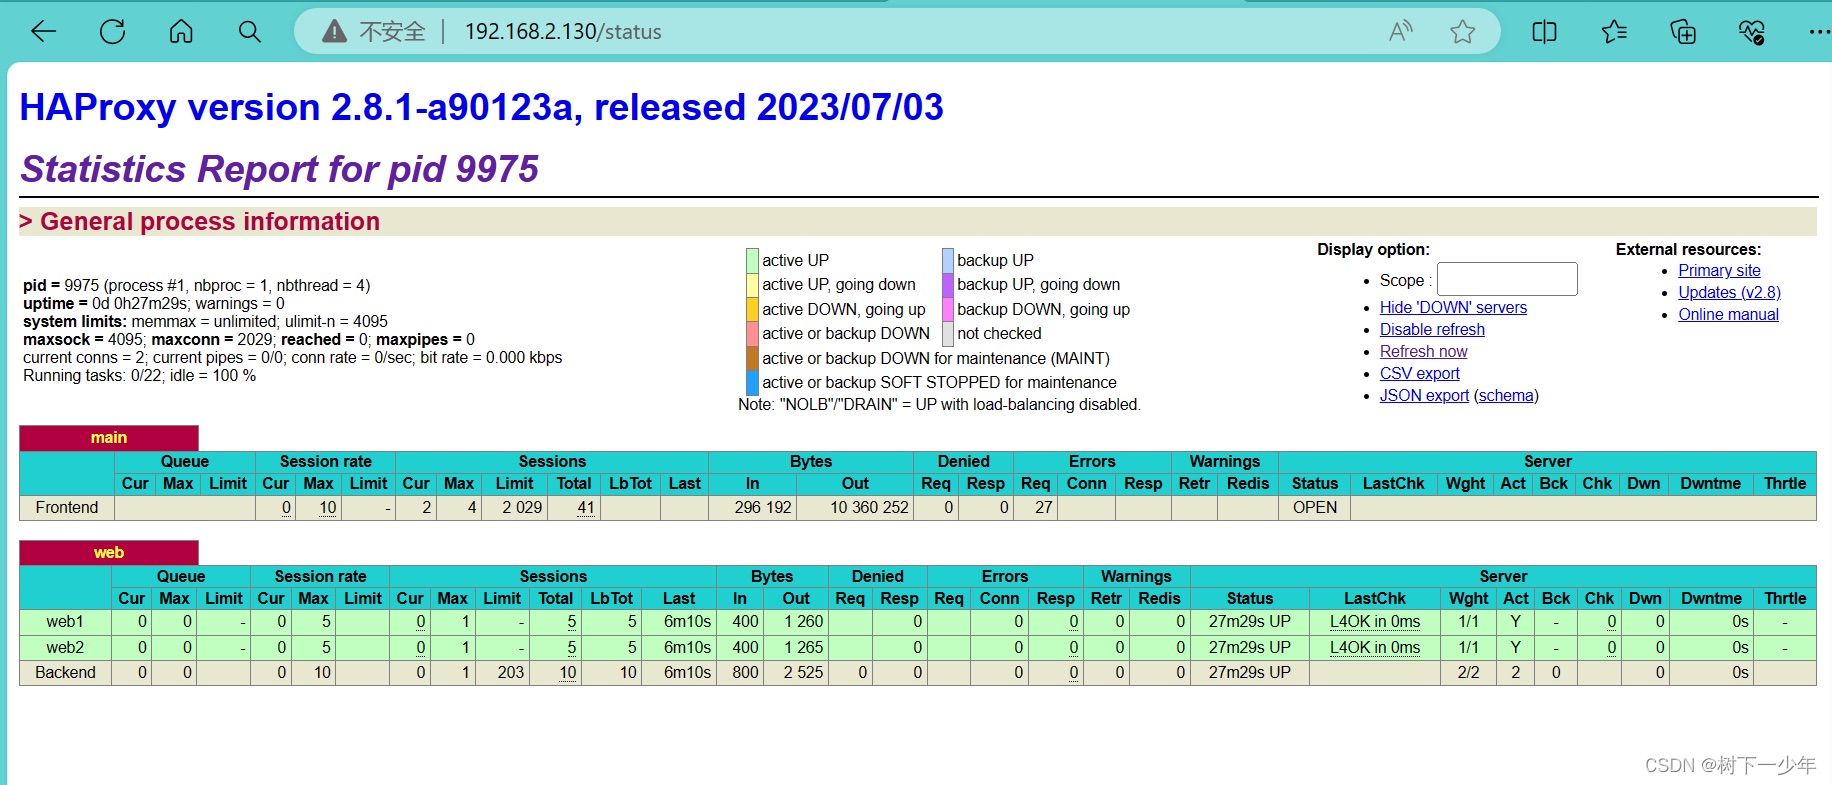Open the browser home page icon

pos(181,32)
